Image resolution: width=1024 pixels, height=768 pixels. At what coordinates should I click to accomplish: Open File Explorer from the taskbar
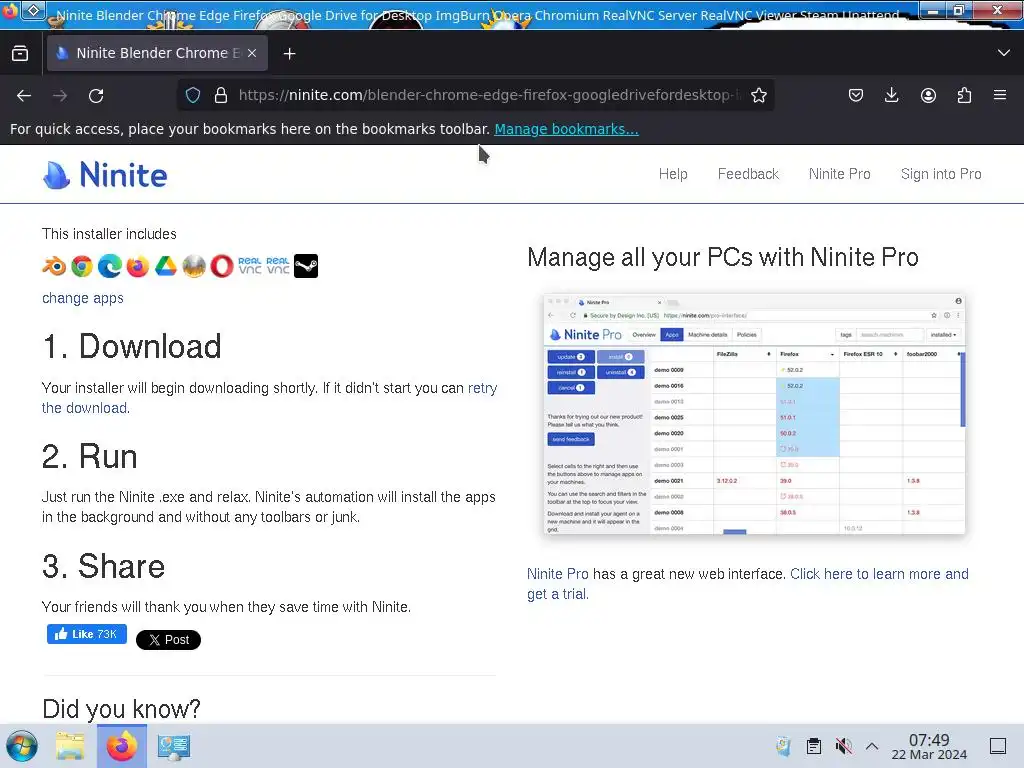[70, 746]
